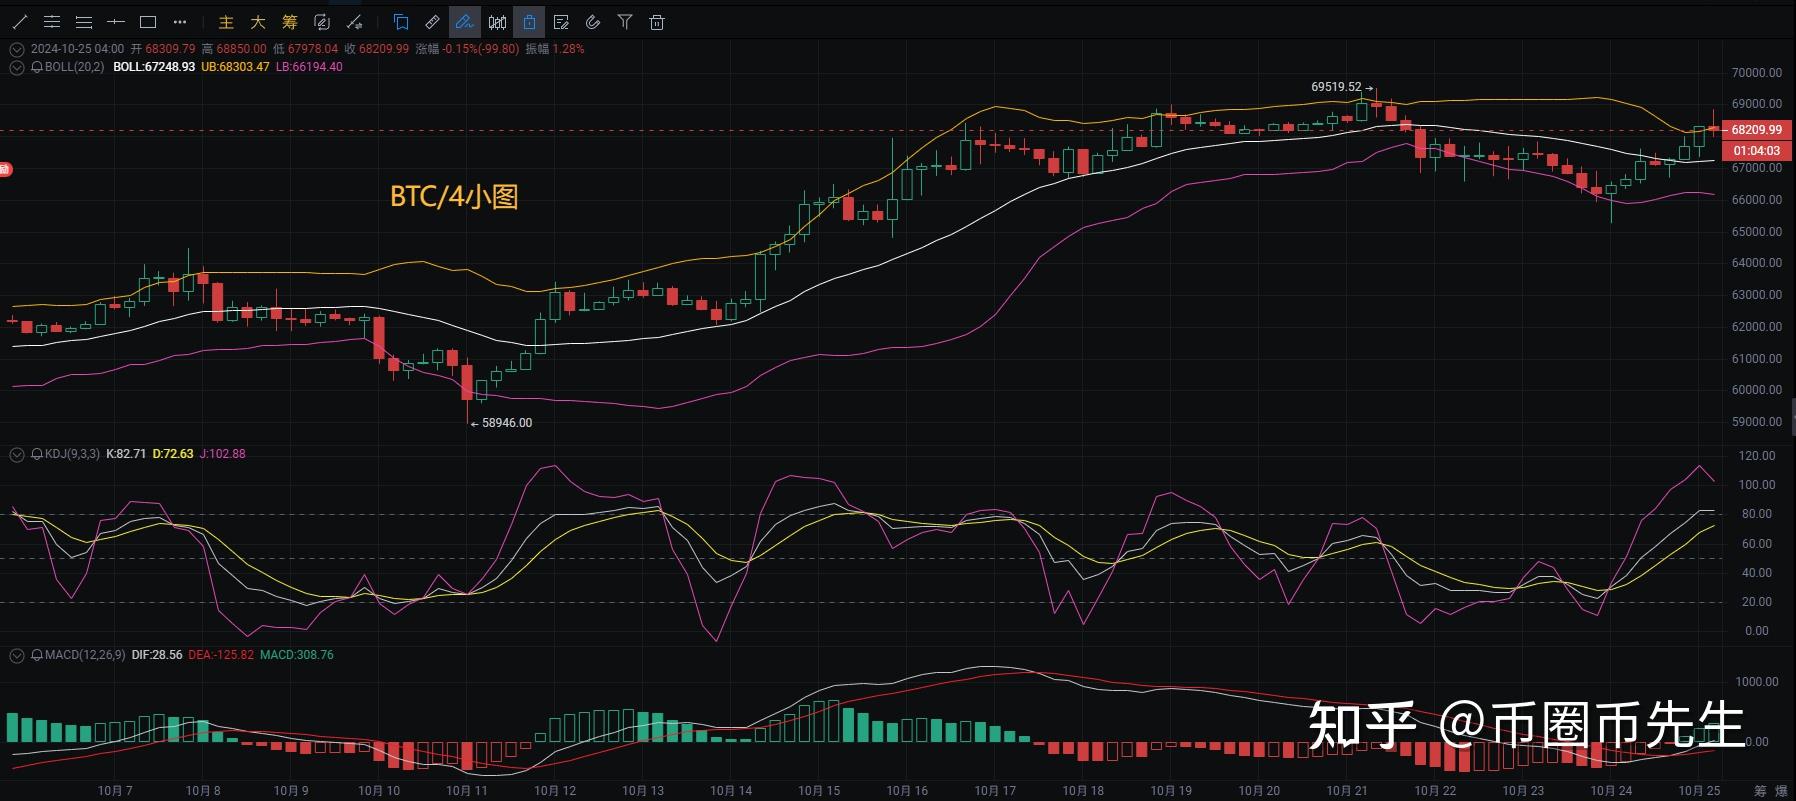Delete drawings with the trash icon

coord(657,22)
